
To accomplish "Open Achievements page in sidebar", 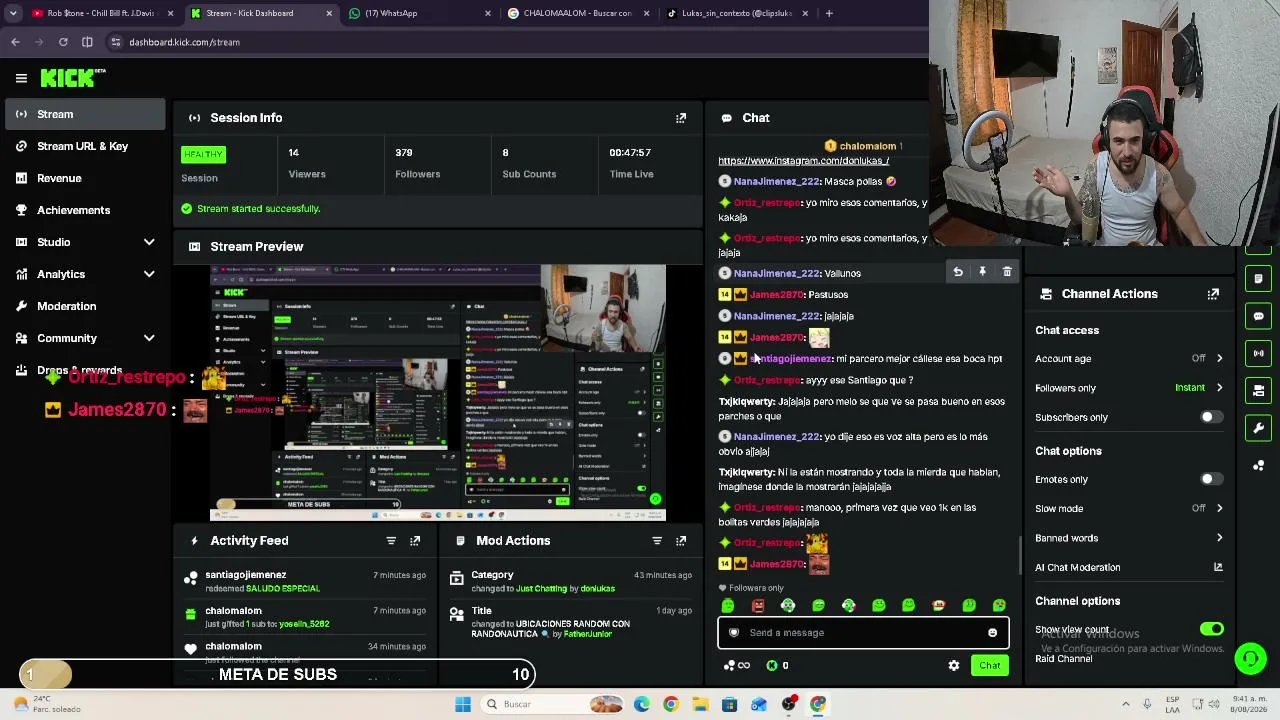I will click(x=85, y=210).
